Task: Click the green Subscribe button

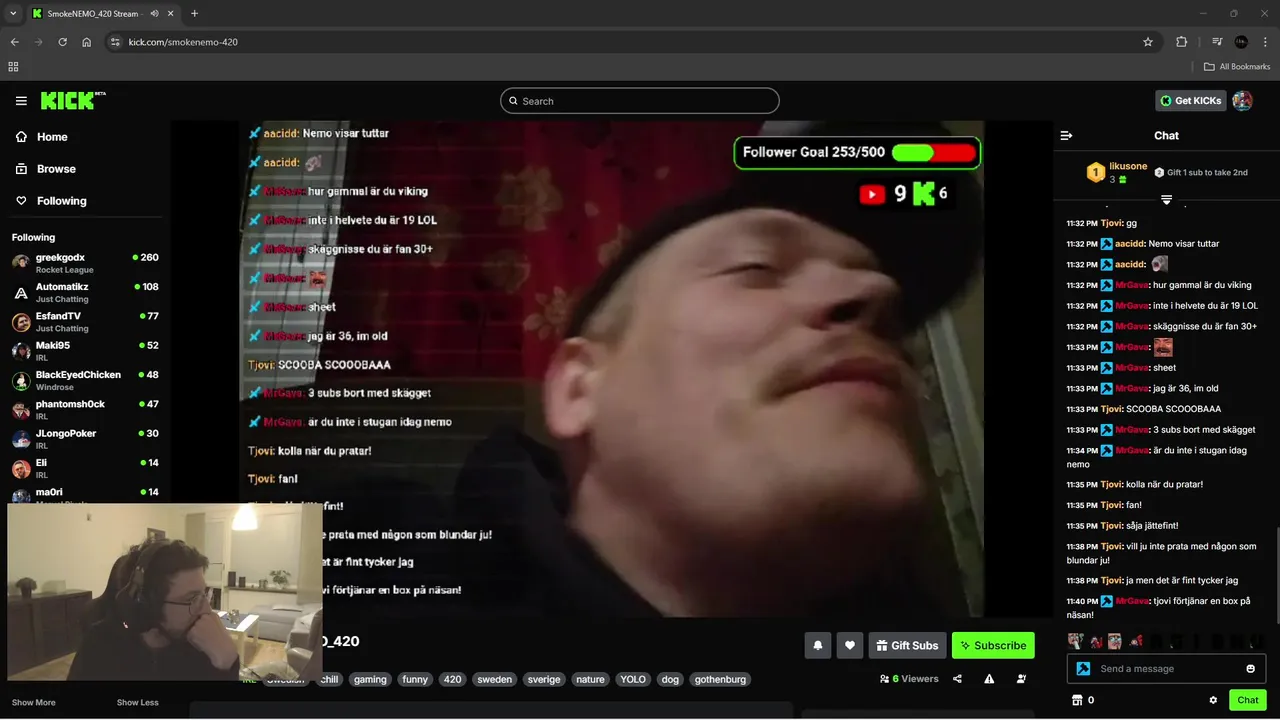Action: click(x=993, y=645)
